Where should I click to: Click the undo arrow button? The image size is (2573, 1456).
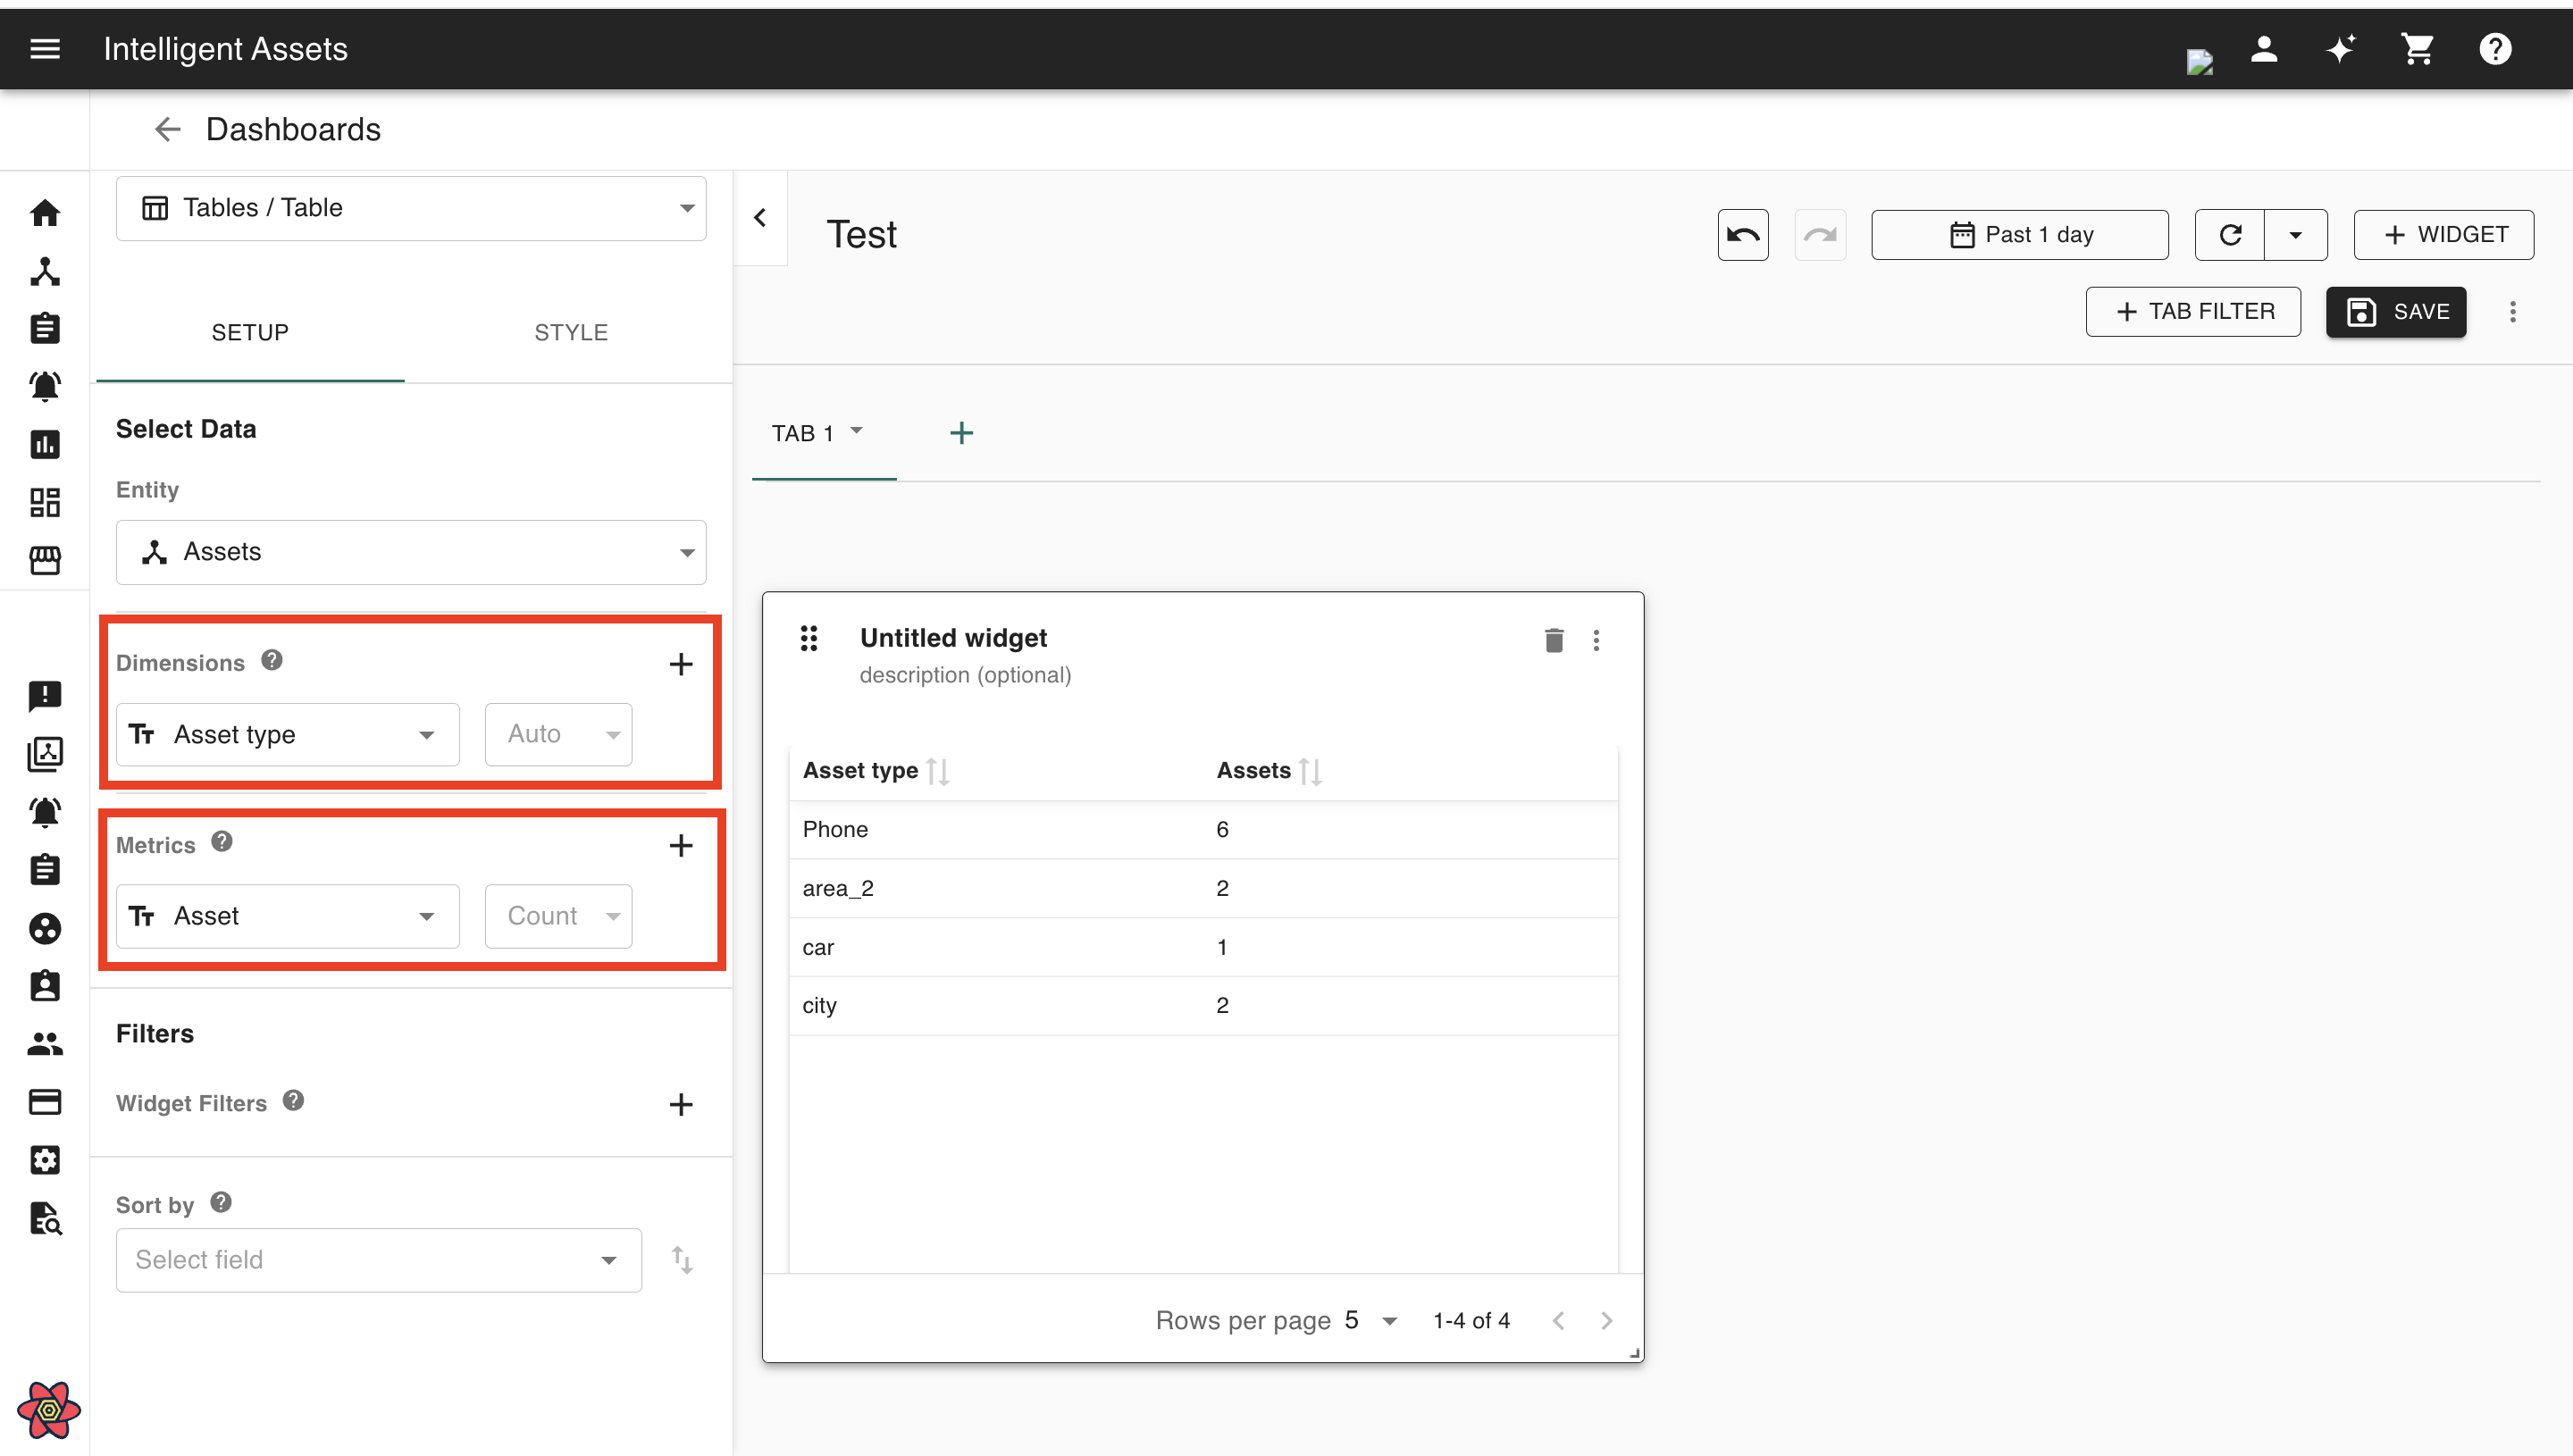(1742, 234)
